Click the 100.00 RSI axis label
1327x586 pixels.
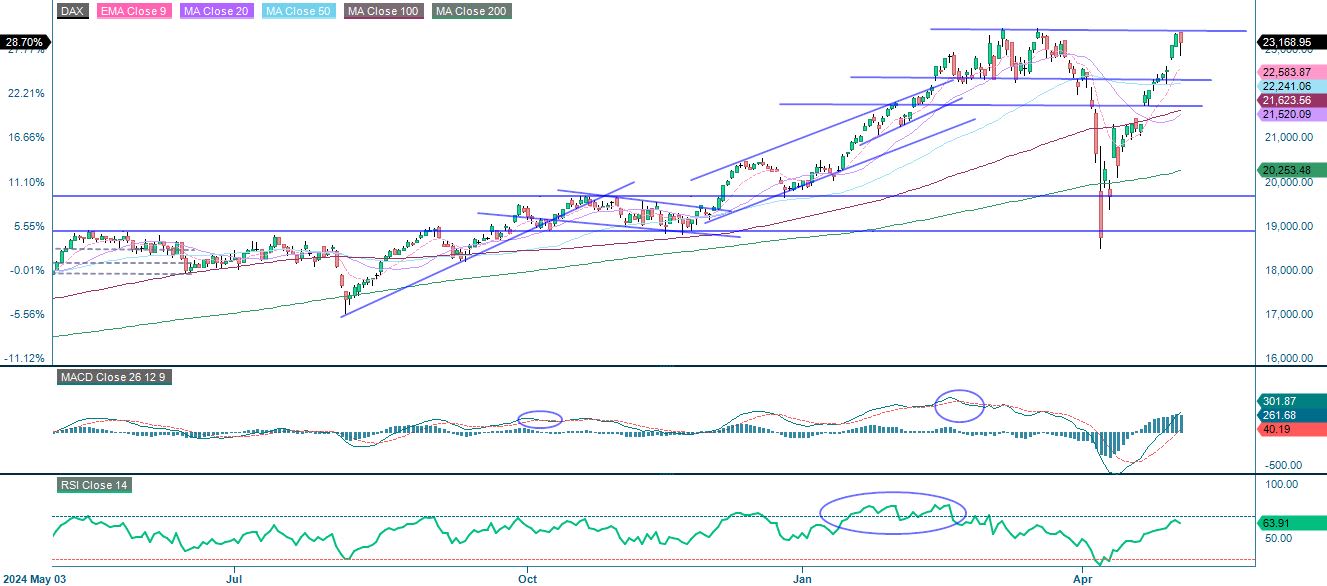(x=1281, y=484)
